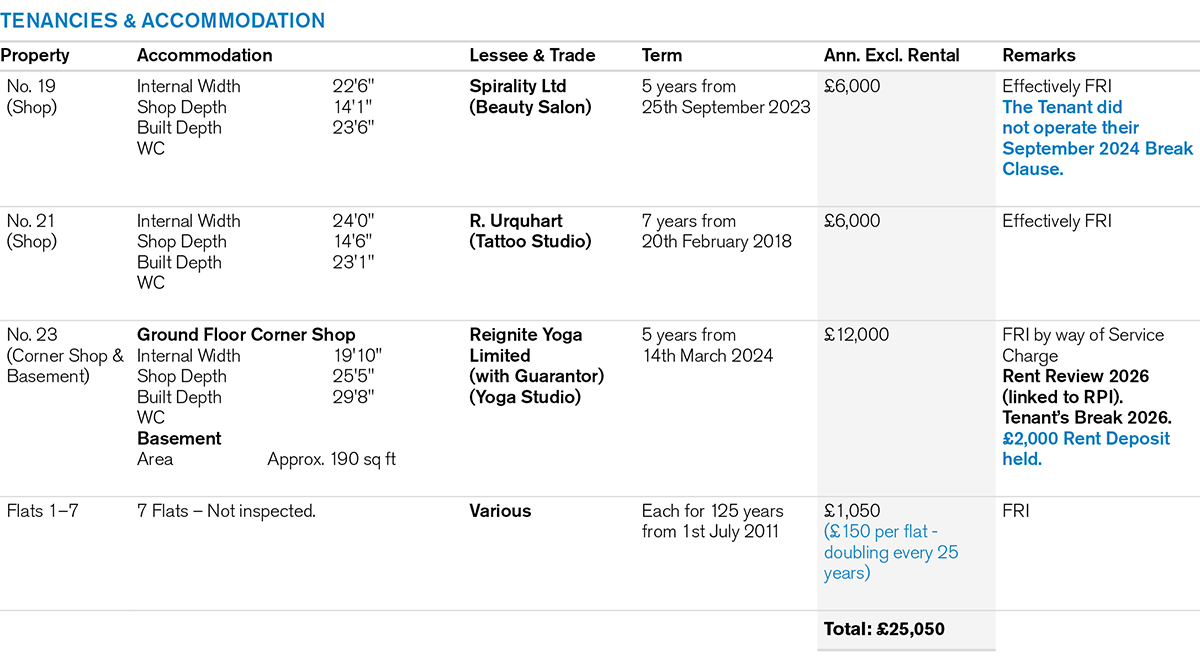The image size is (1200, 660).
Task: Click 7 Flats – Not inspected text
Action: 226,511
